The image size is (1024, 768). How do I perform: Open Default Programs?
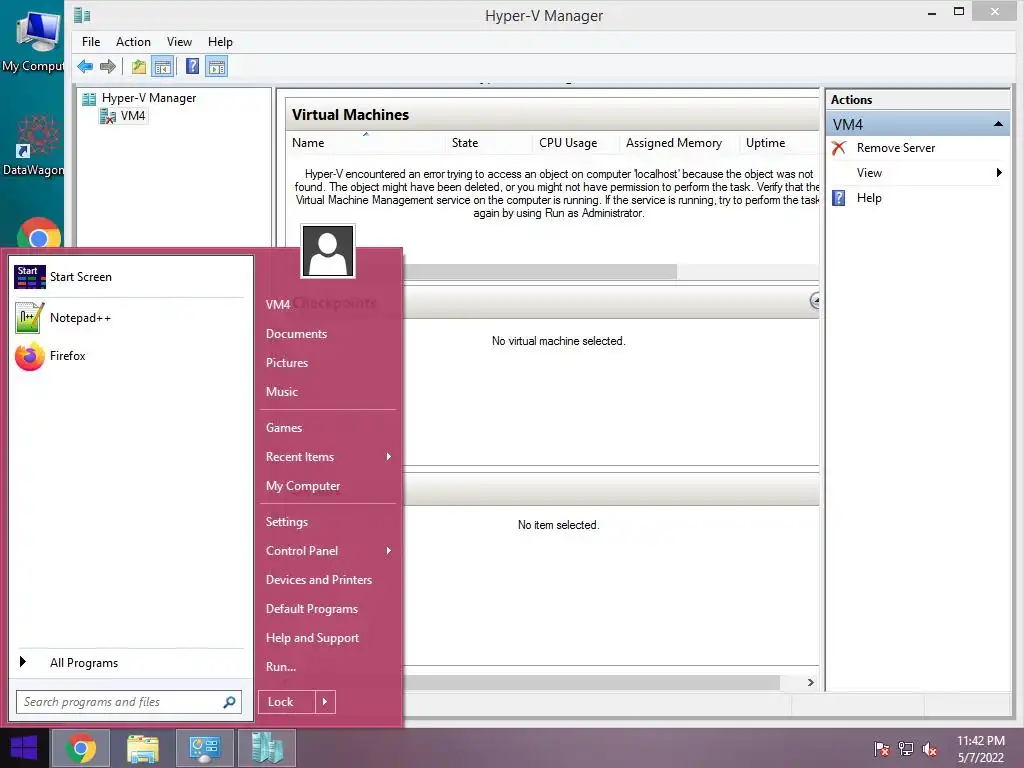point(312,609)
